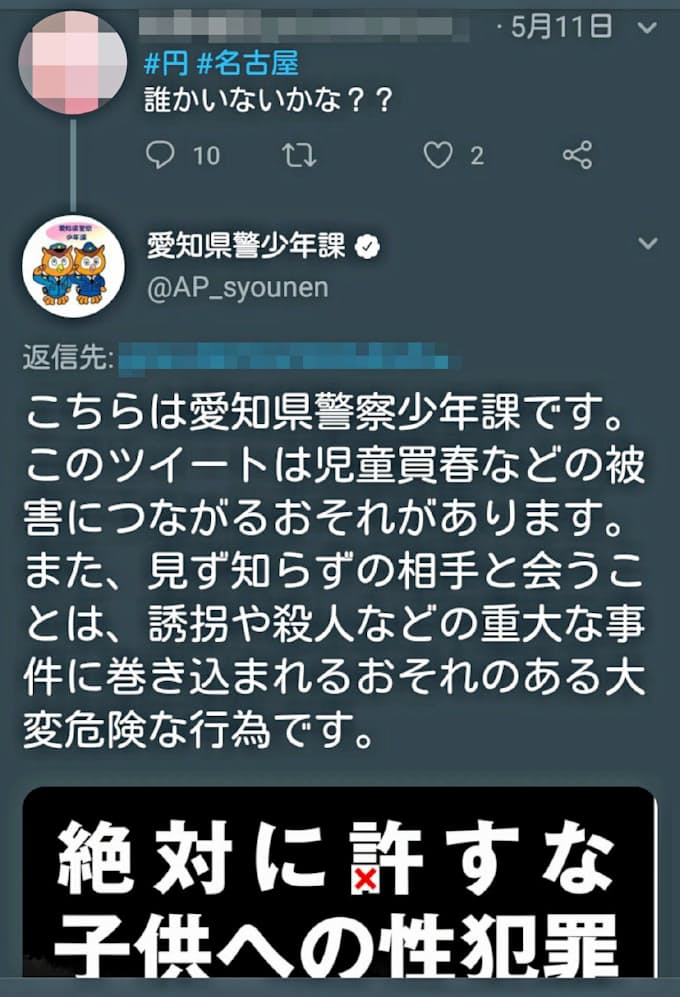Open the @AP_syounen handle
This screenshot has width=680, height=997.
(x=238, y=288)
